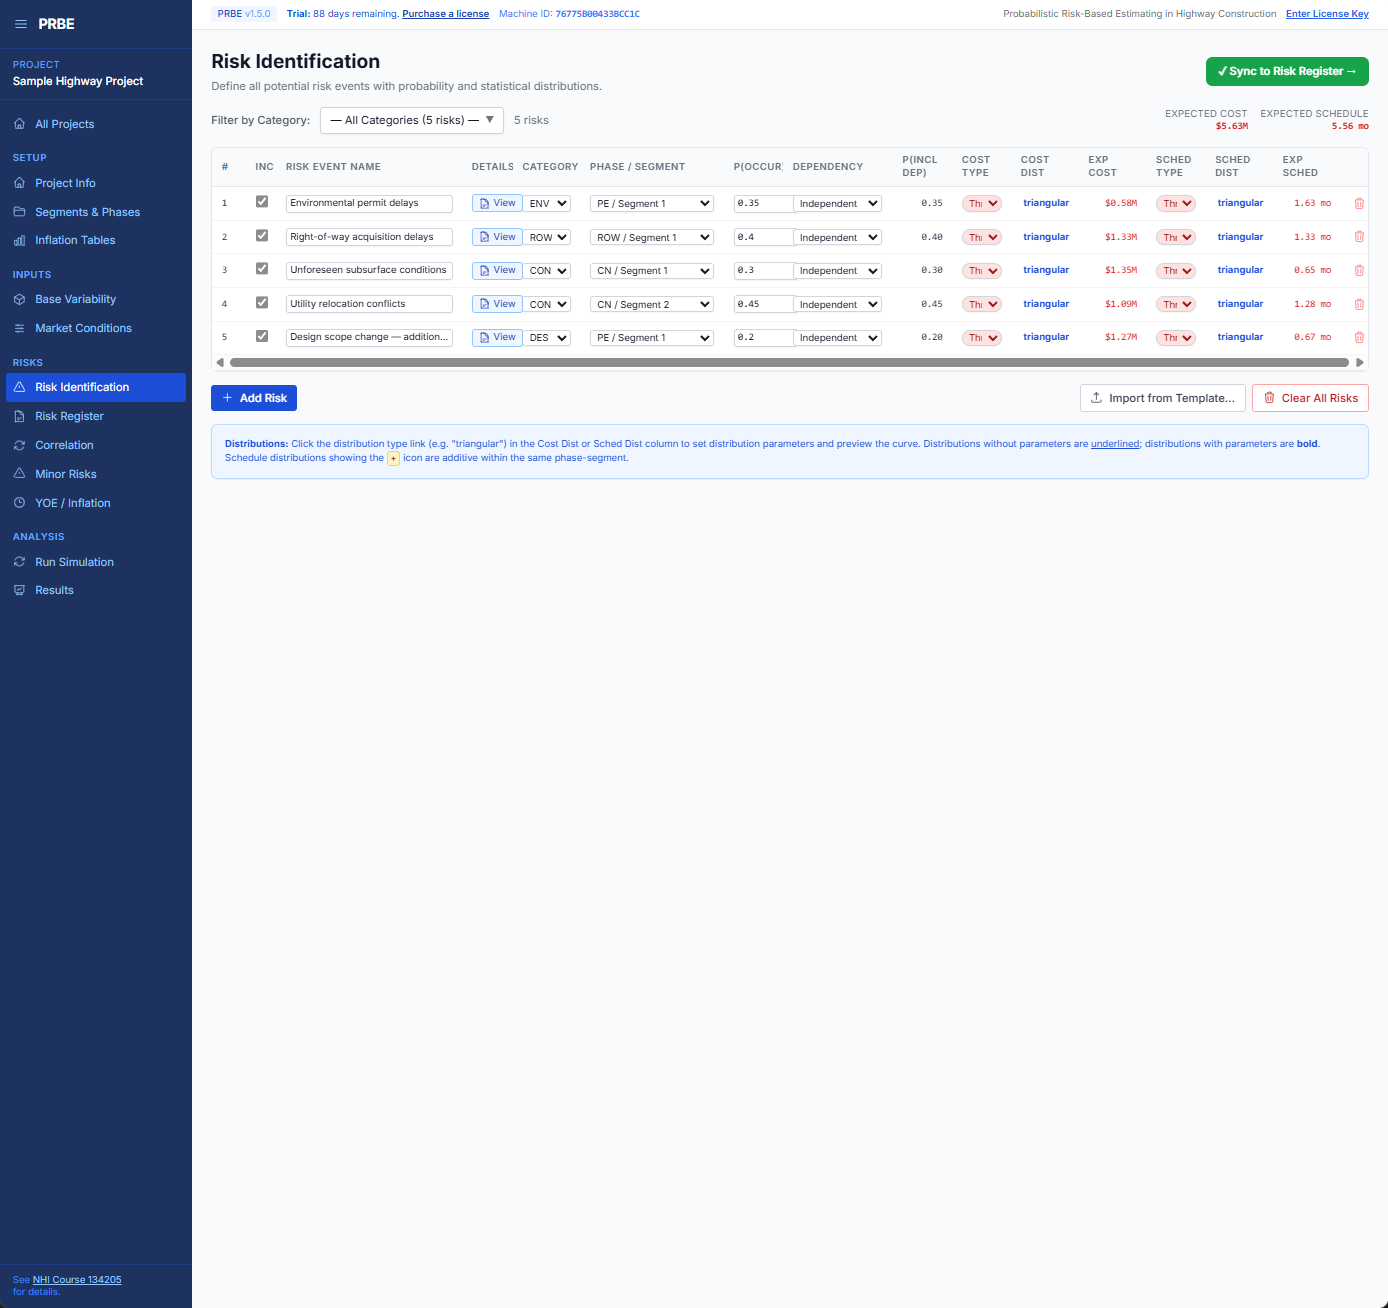The width and height of the screenshot is (1388, 1308).
Task: Uncheck INC for "Right-of-way acquisition delays"
Action: tap(262, 235)
